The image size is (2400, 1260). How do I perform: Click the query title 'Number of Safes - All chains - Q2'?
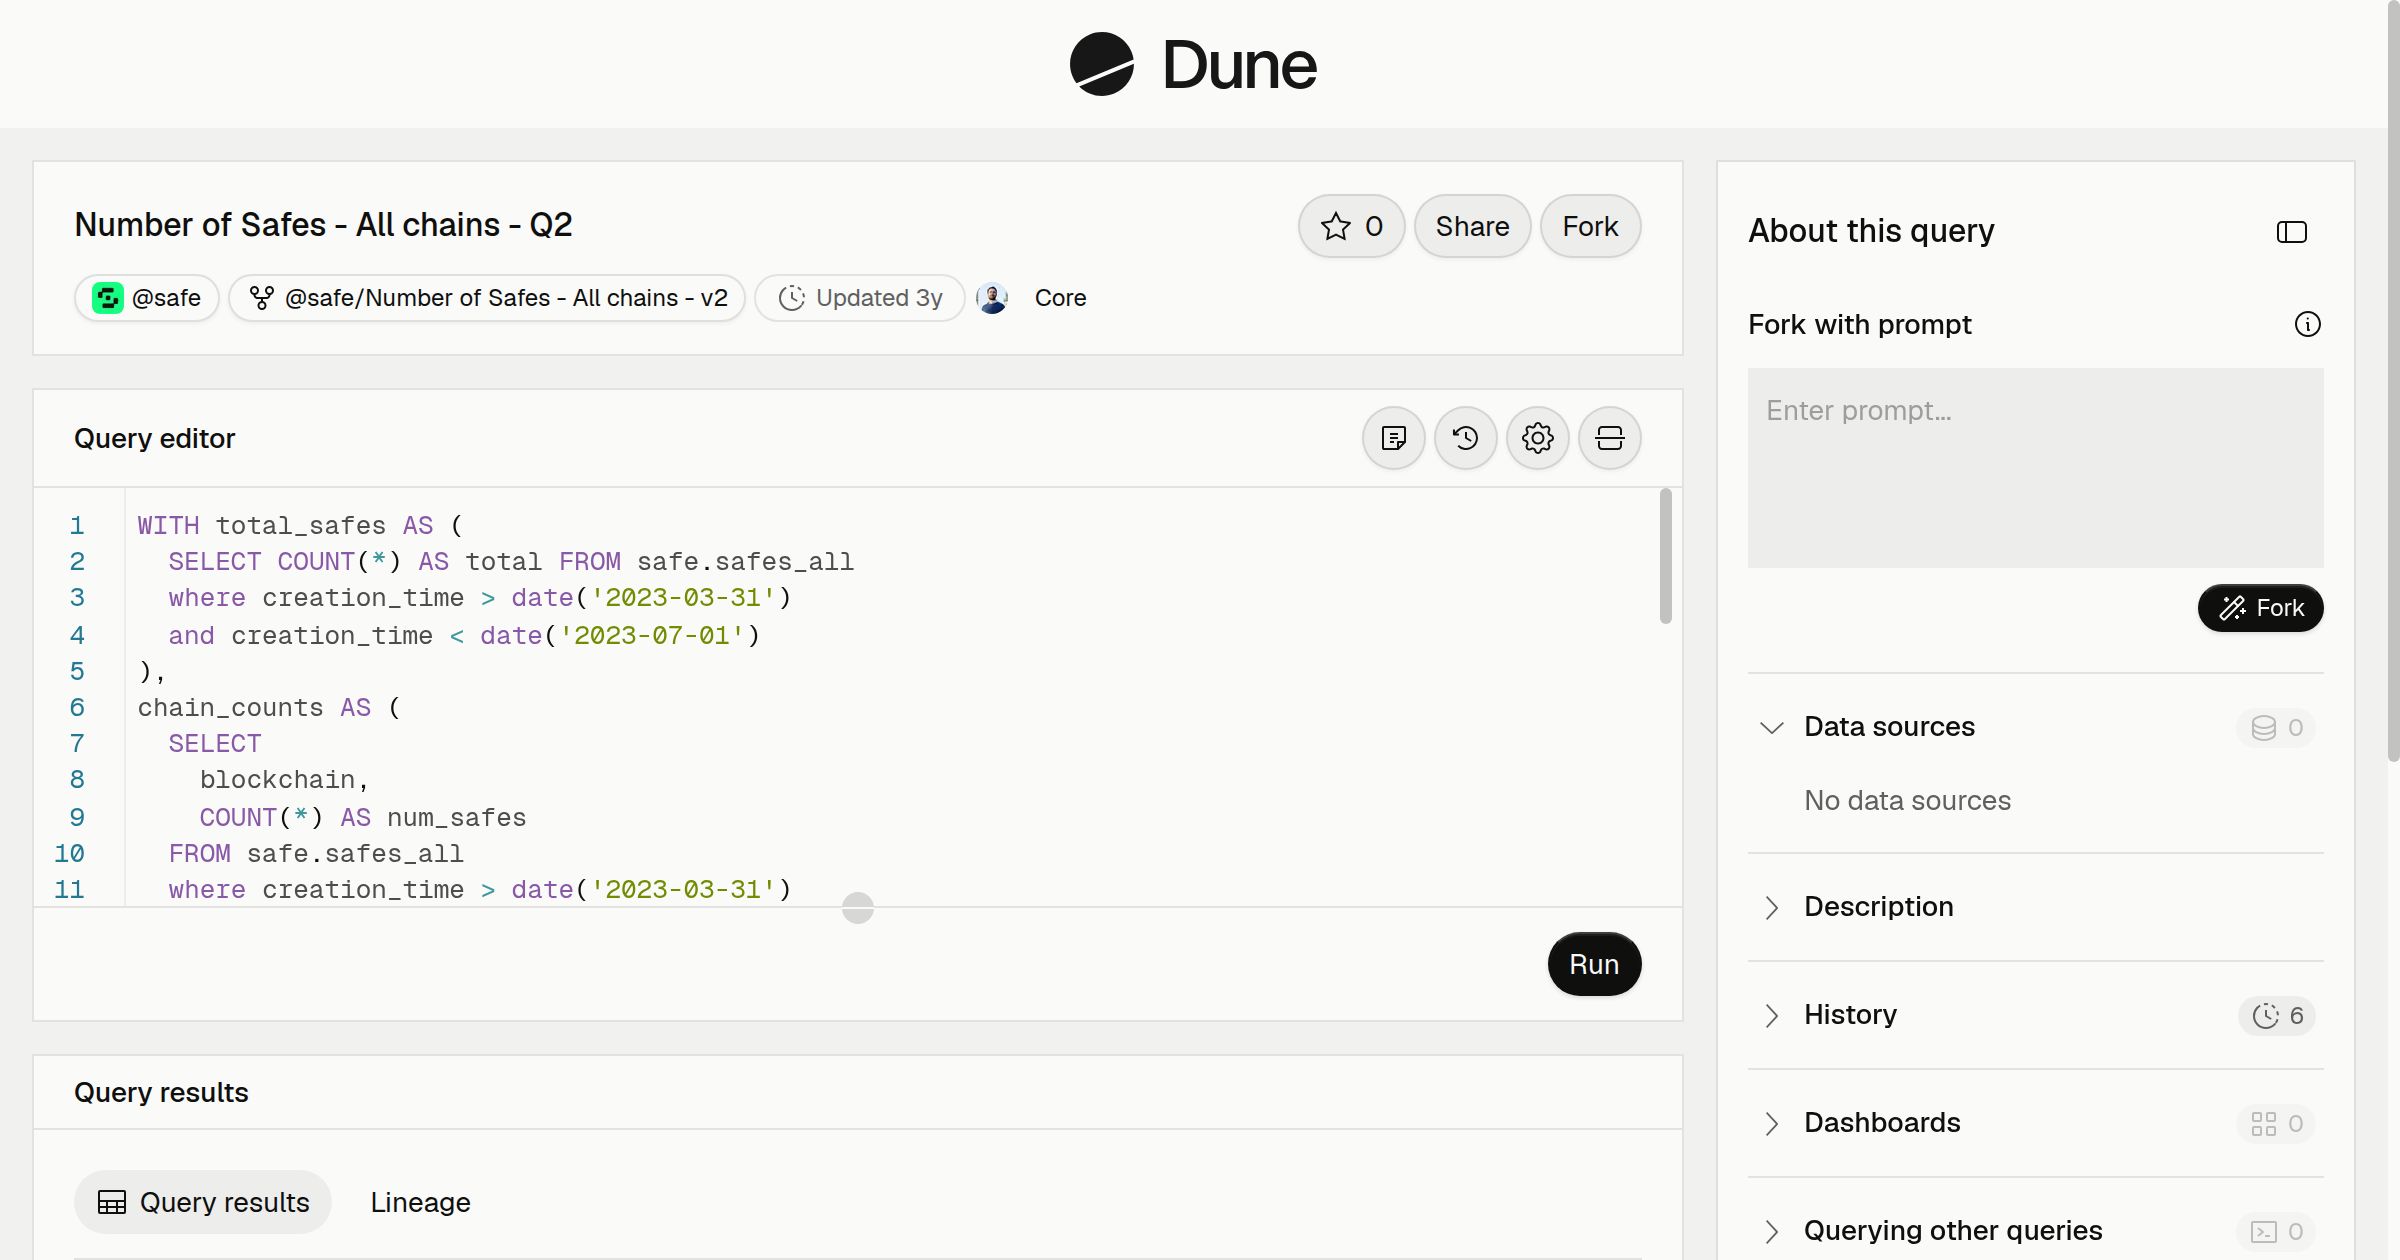pos(323,225)
